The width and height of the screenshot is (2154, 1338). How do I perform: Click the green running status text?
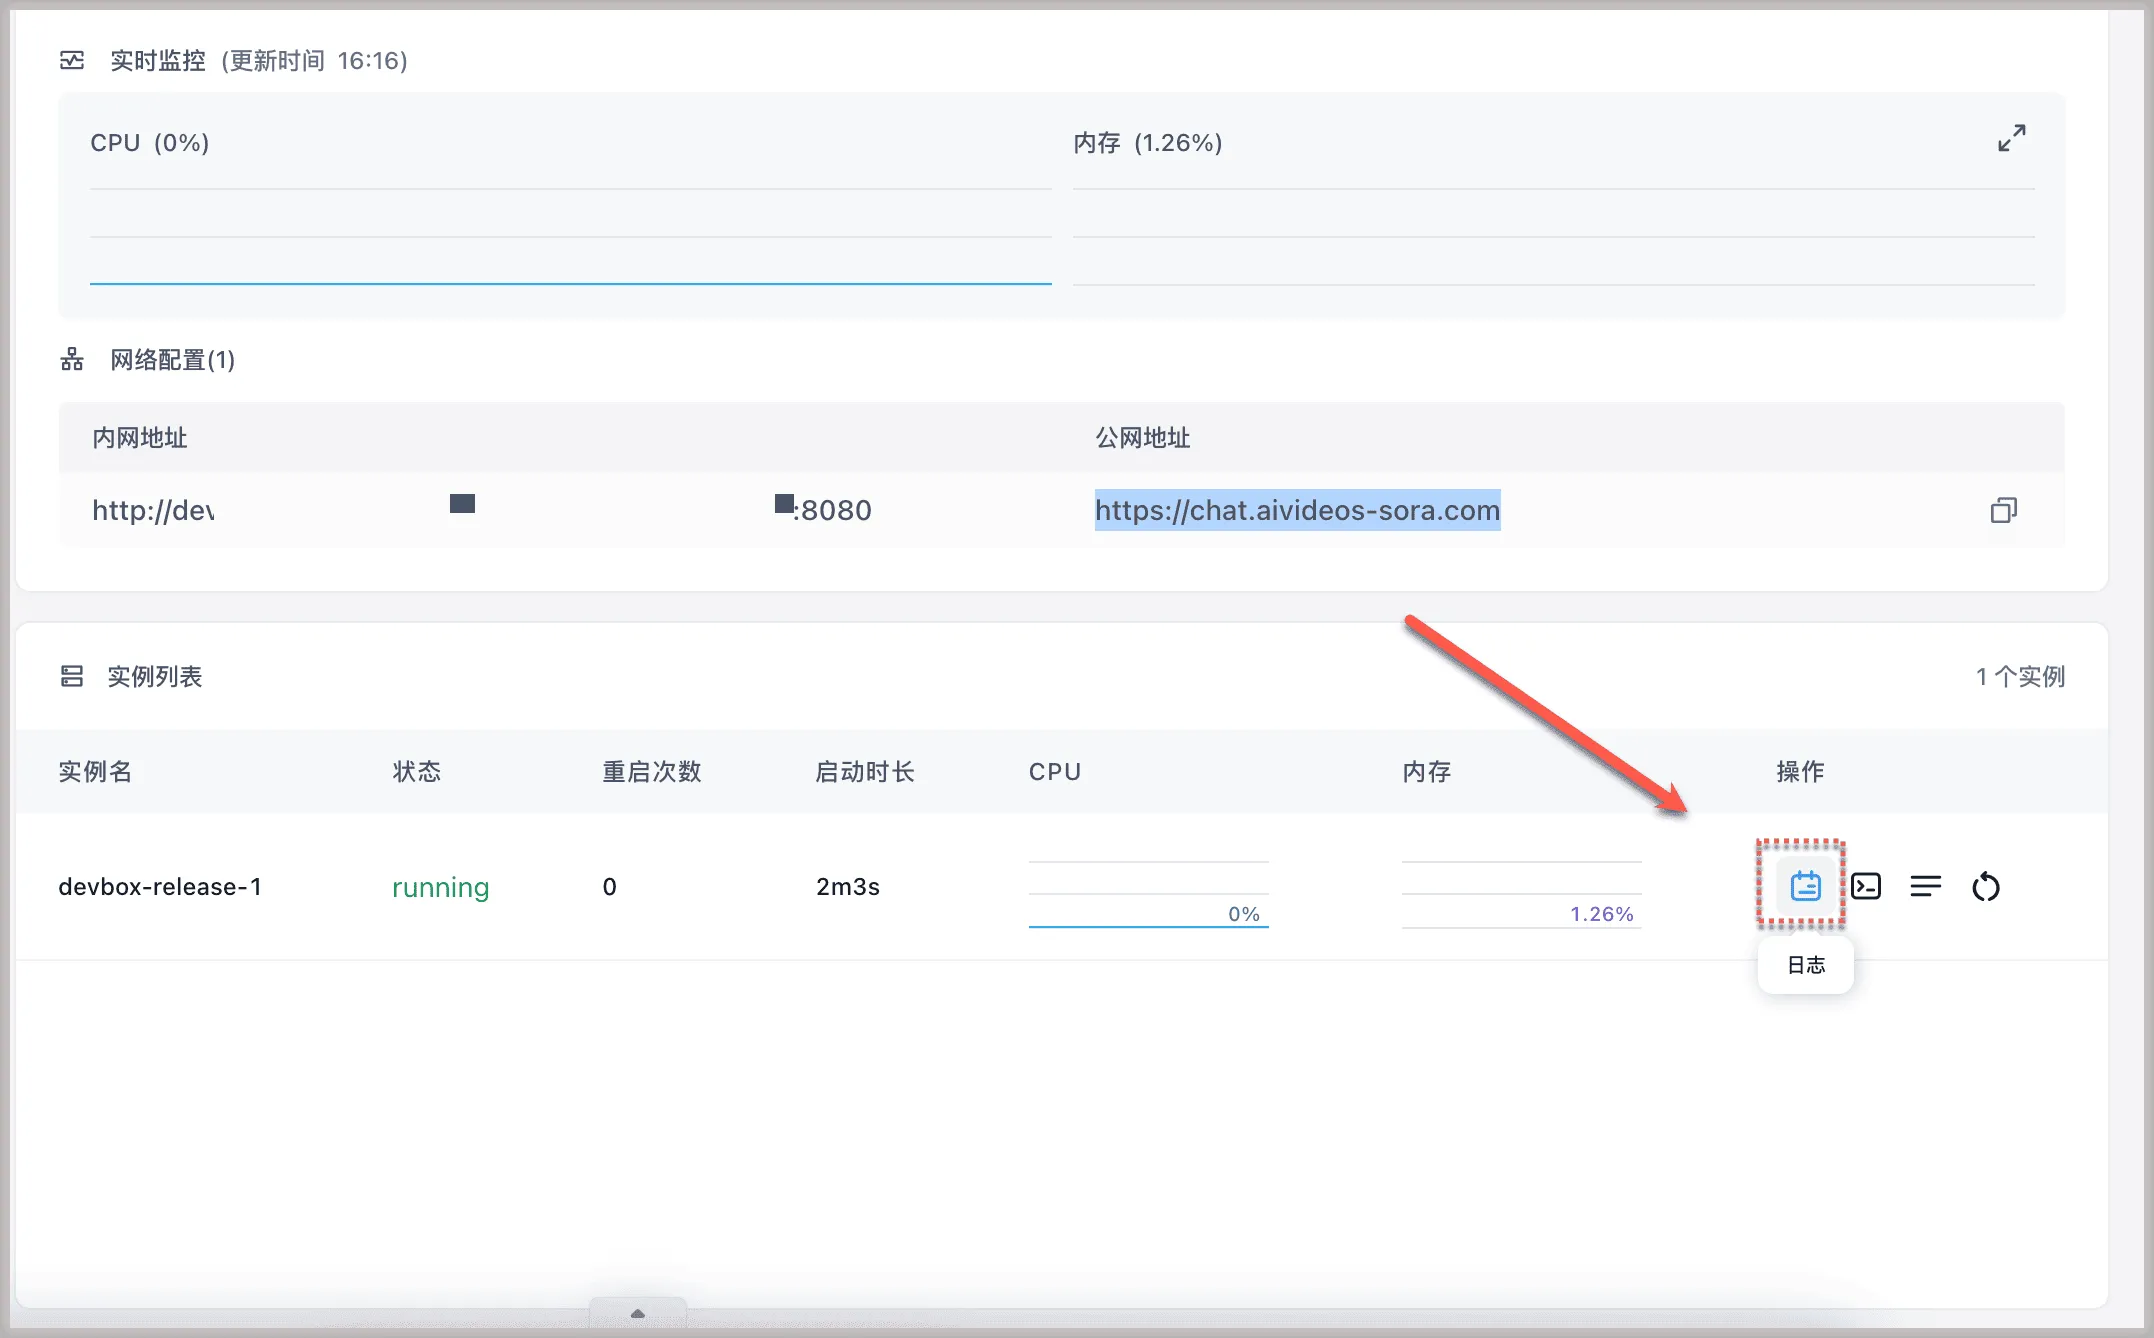click(x=440, y=887)
